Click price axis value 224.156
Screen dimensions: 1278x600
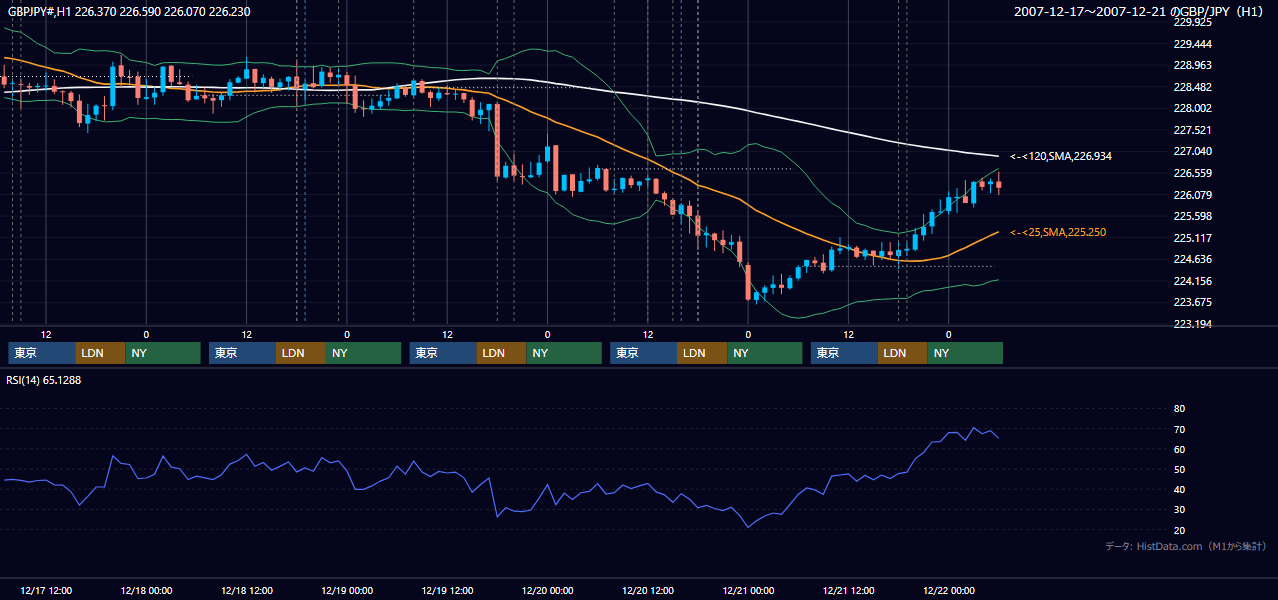pyautogui.click(x=1192, y=281)
